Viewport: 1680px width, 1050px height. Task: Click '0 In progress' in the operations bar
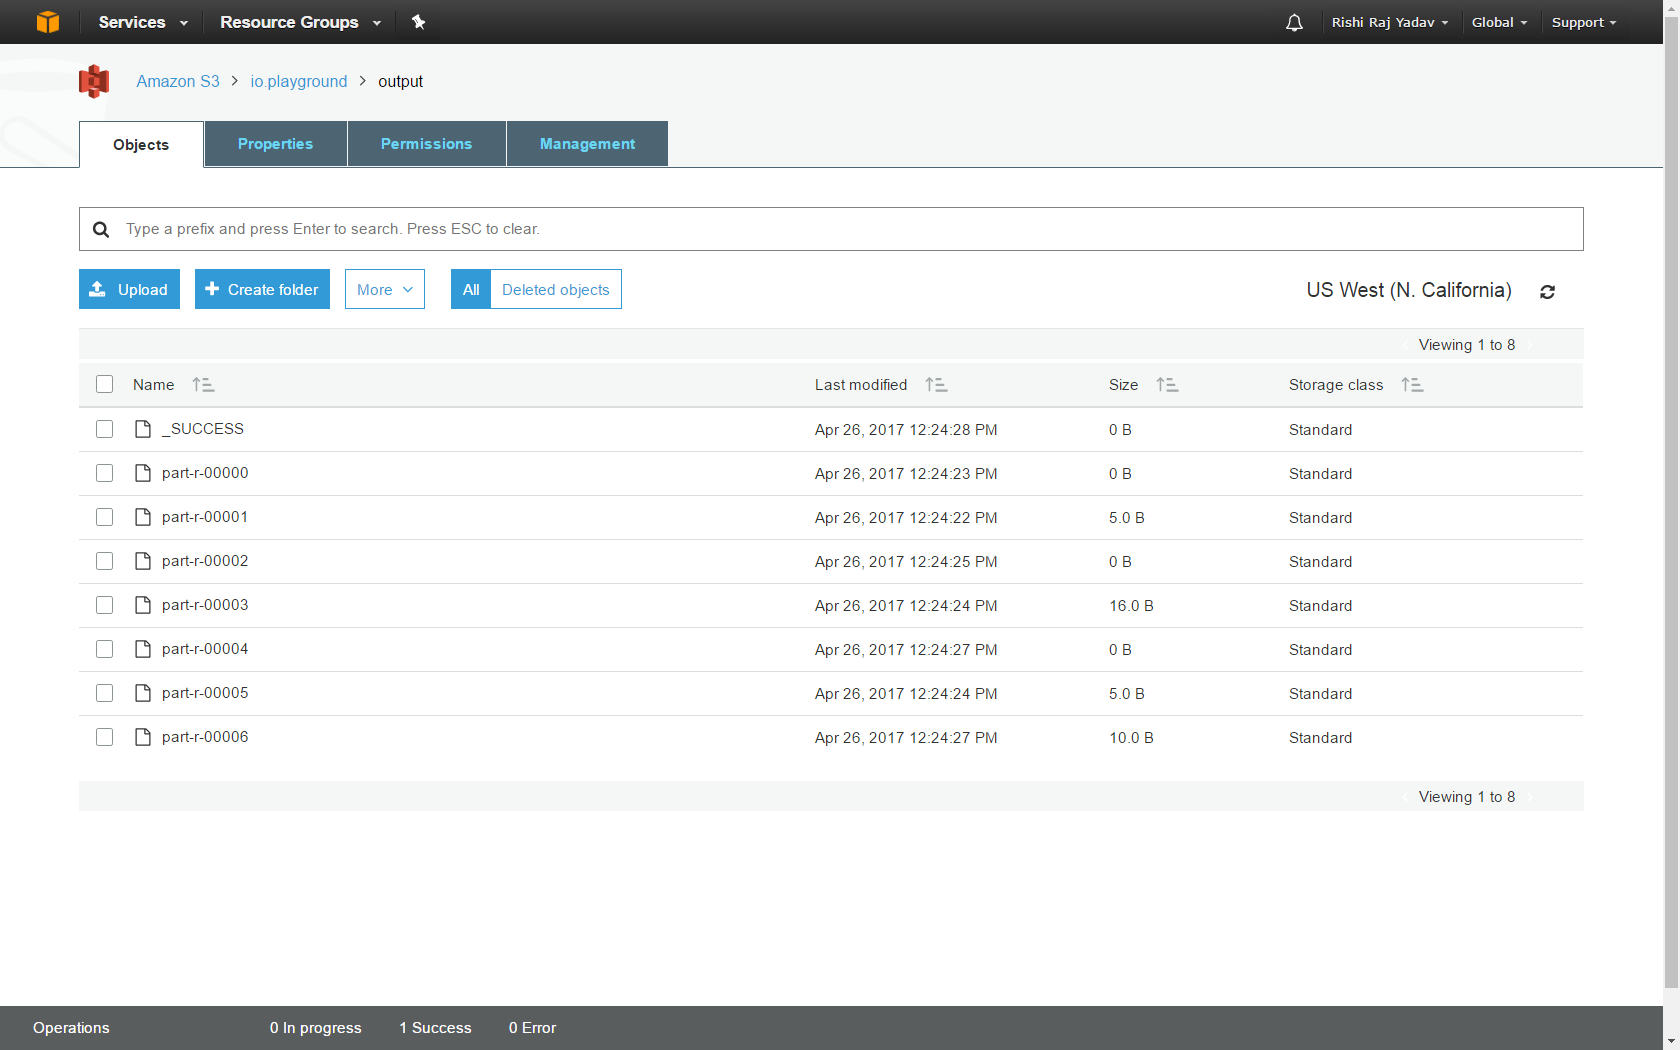315,1028
